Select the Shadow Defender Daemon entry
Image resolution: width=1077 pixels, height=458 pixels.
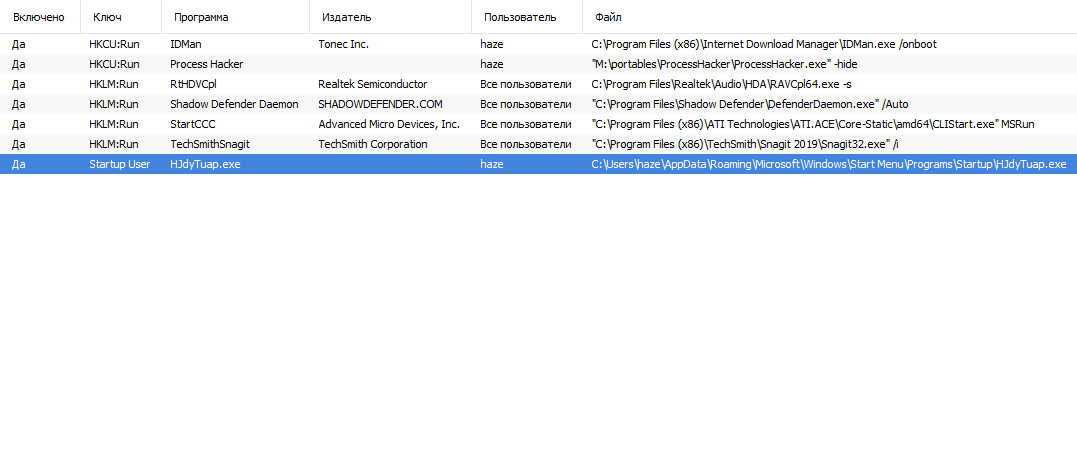click(x=234, y=104)
